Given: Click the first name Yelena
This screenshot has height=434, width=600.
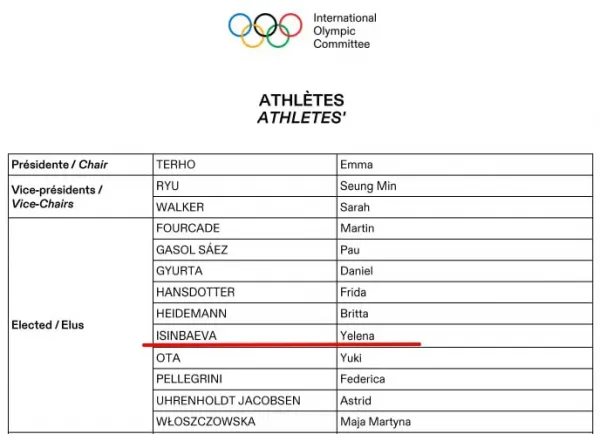Looking at the screenshot, I should pyautogui.click(x=357, y=336).
